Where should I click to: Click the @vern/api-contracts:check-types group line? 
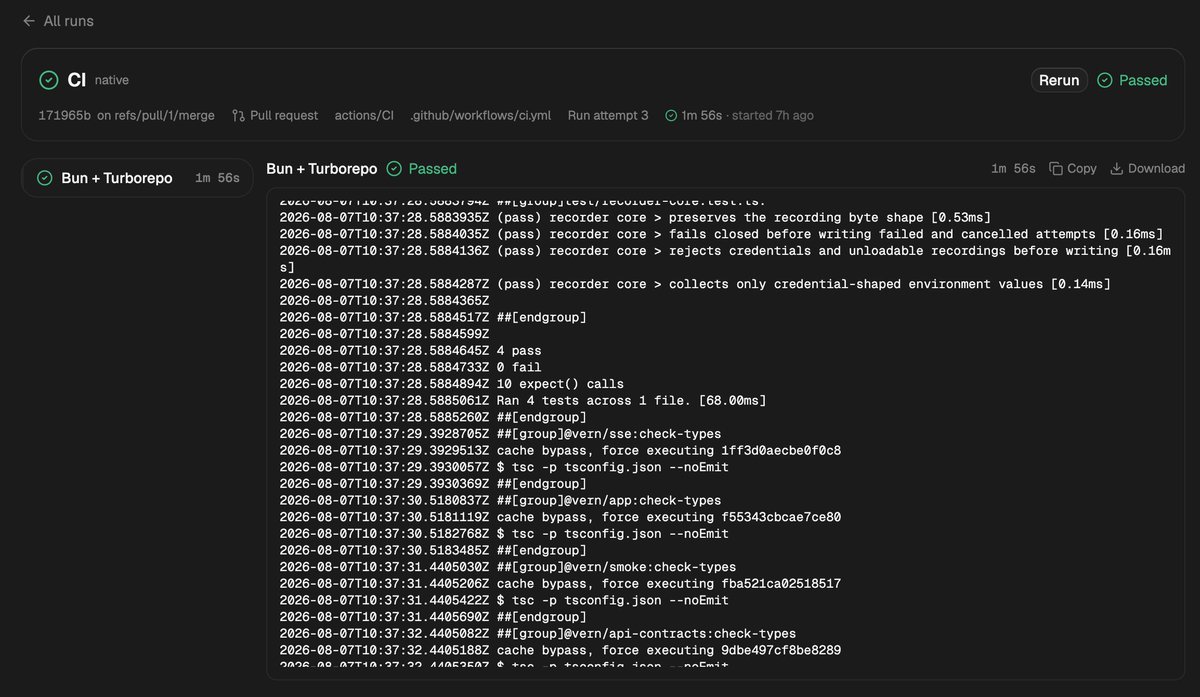[538, 633]
